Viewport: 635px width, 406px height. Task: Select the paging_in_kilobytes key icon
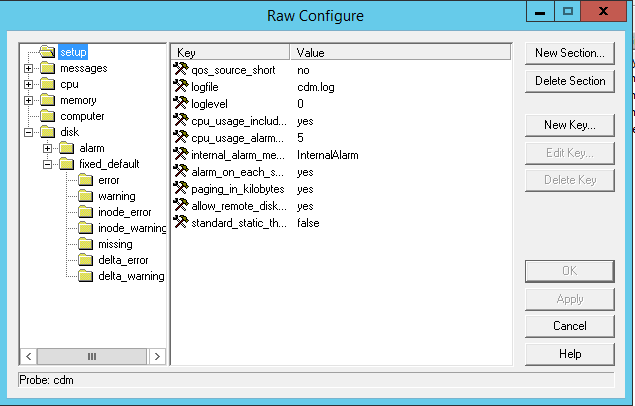(181, 189)
